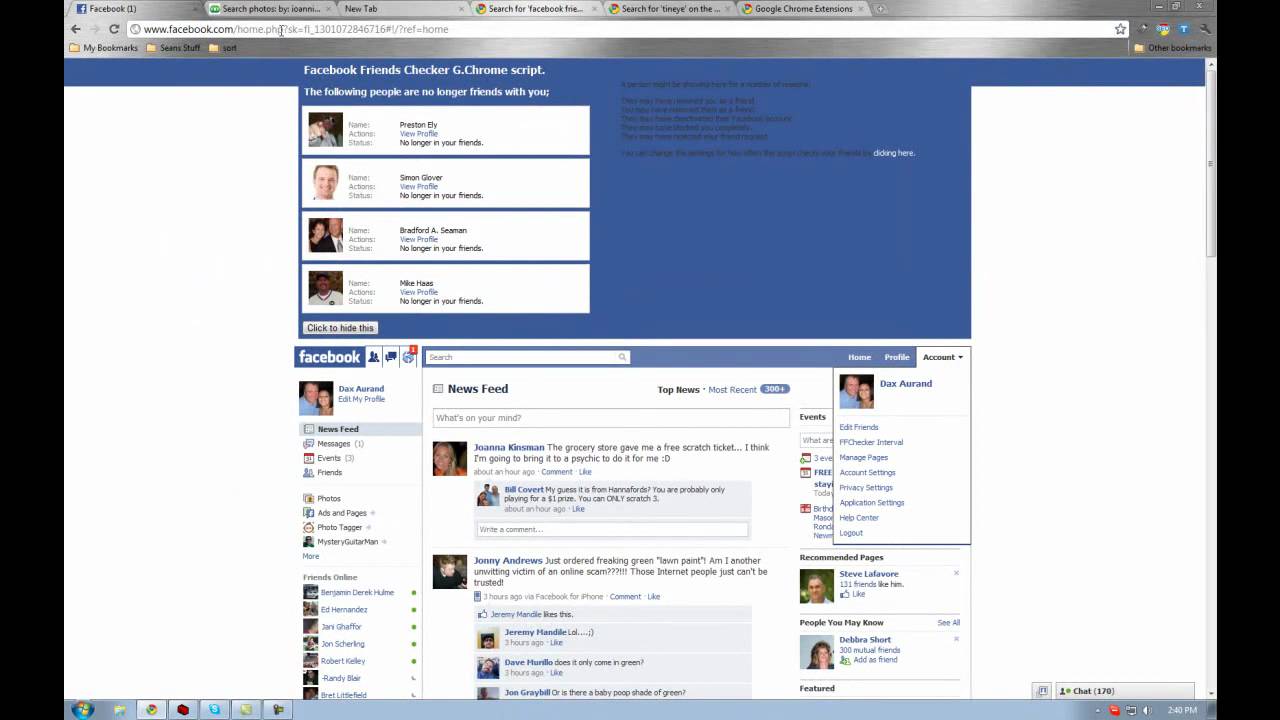Click 'Edit My Profile' link

(361, 399)
